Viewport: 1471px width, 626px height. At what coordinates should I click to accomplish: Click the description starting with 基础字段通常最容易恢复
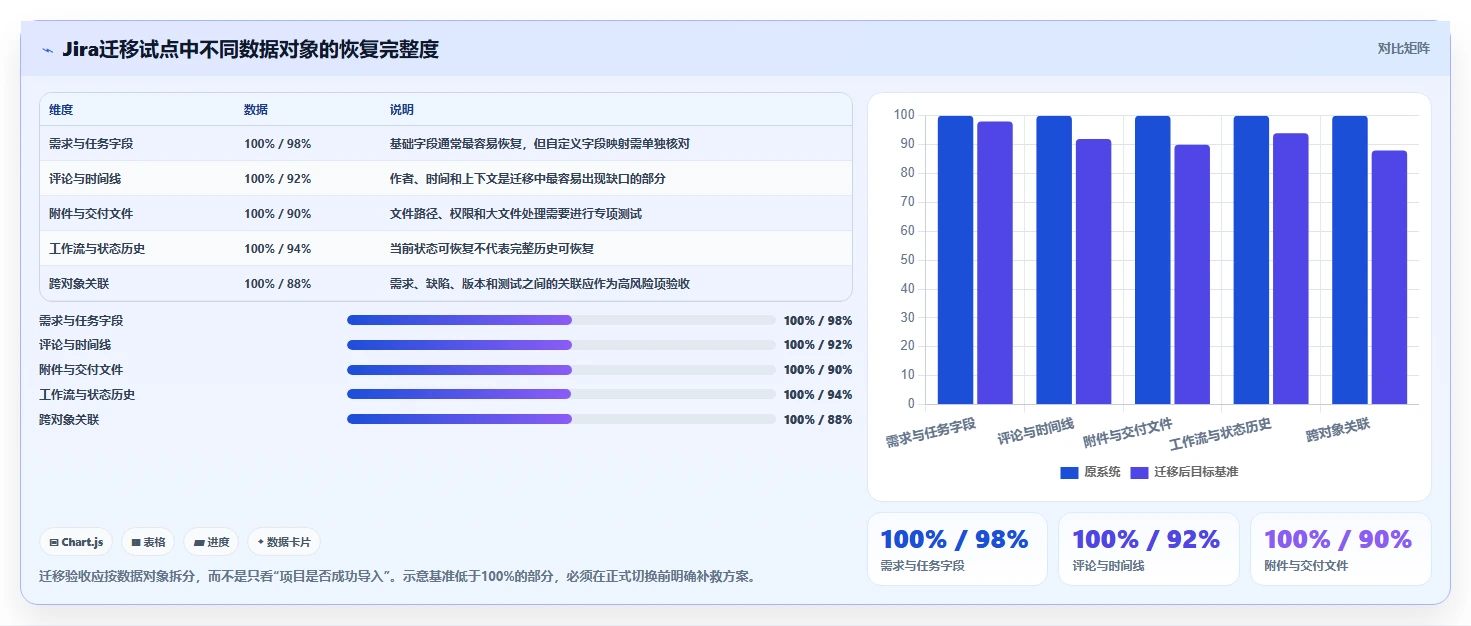540,144
